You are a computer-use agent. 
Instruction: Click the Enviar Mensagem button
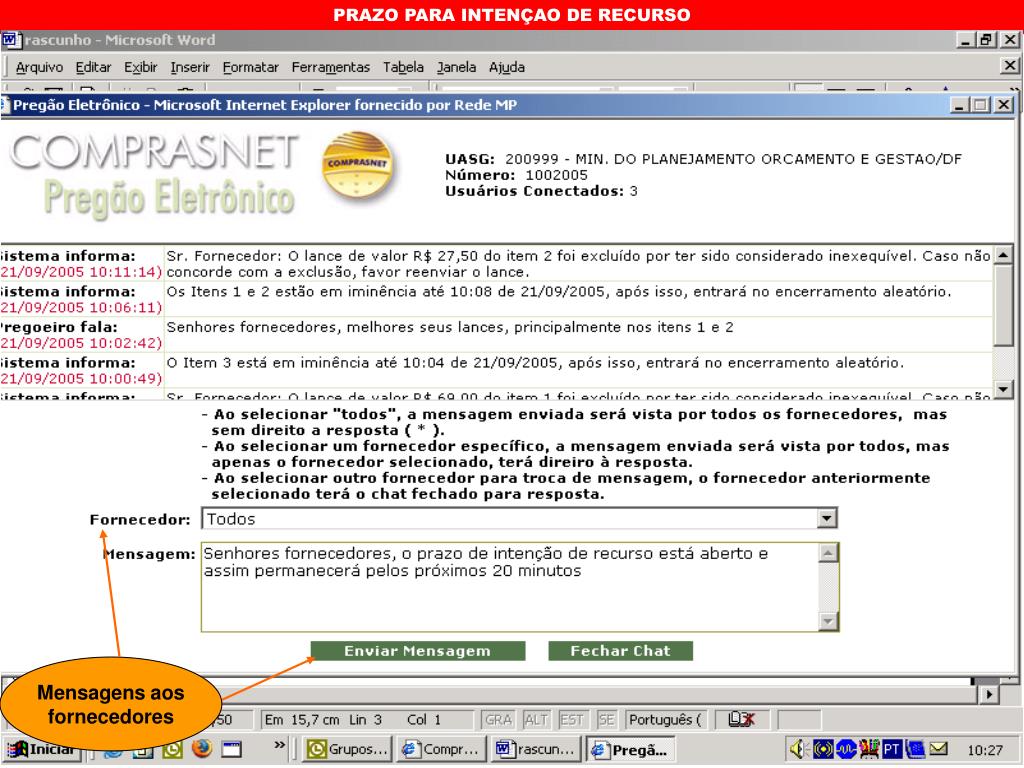coord(417,651)
